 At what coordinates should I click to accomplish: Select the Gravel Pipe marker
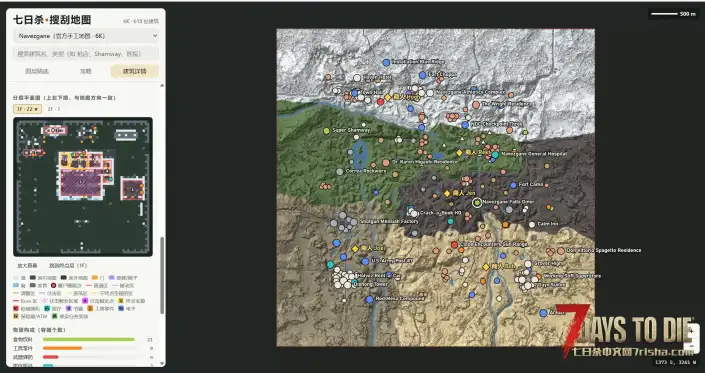528,264
